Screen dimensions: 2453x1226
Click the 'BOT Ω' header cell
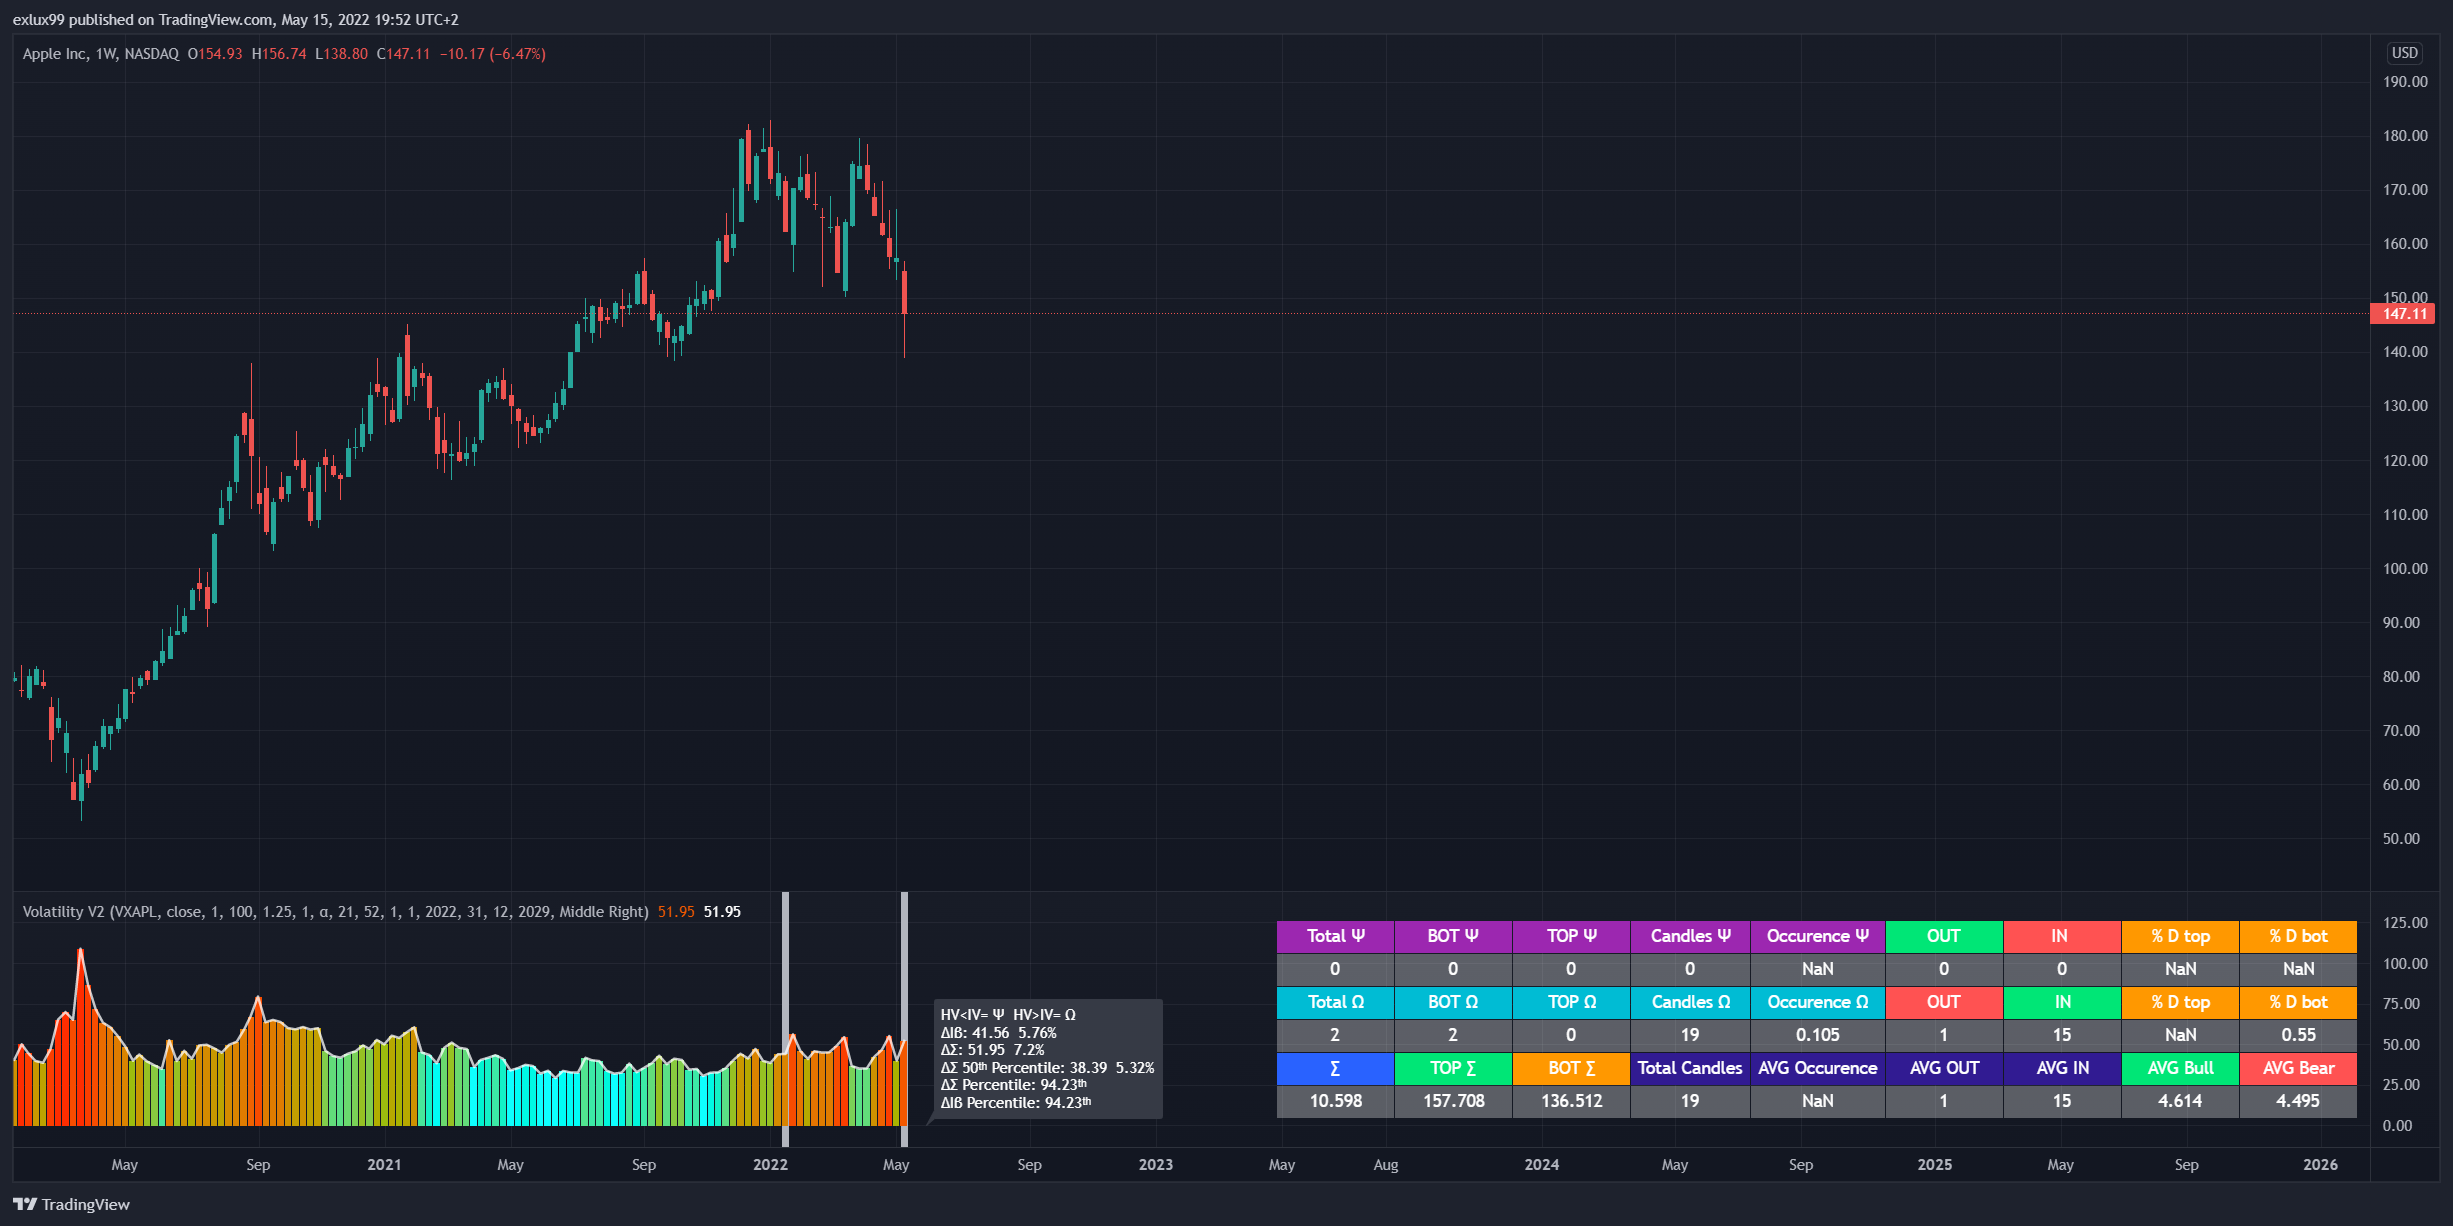[1453, 1002]
